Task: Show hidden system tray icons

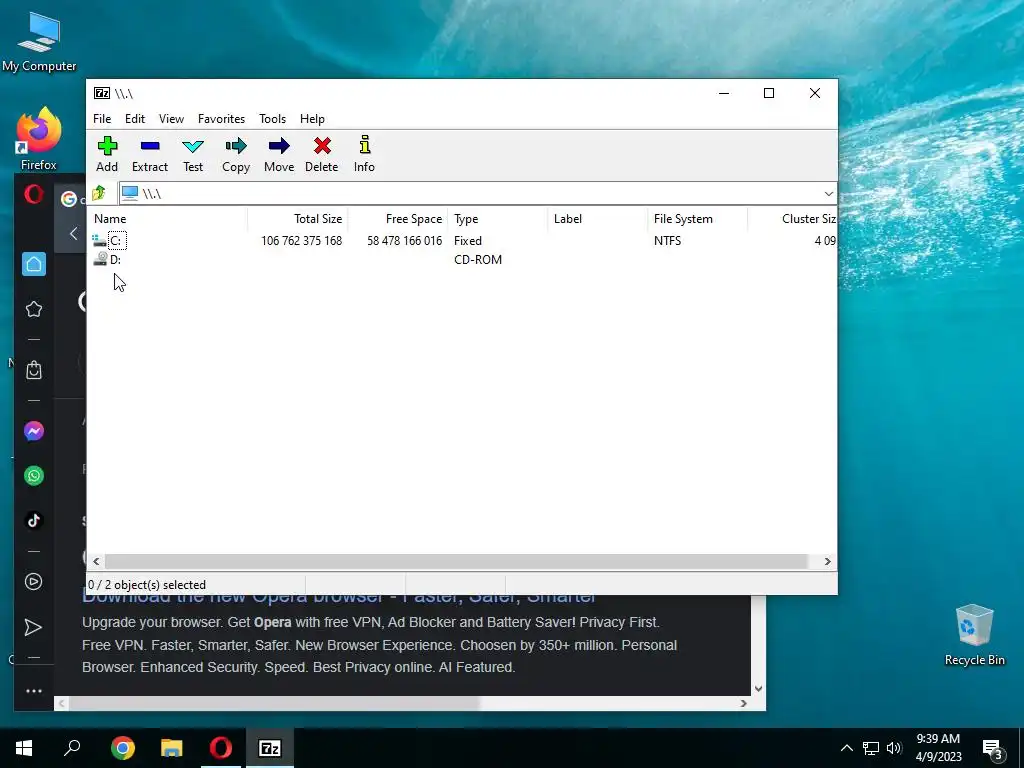Action: click(x=846, y=748)
